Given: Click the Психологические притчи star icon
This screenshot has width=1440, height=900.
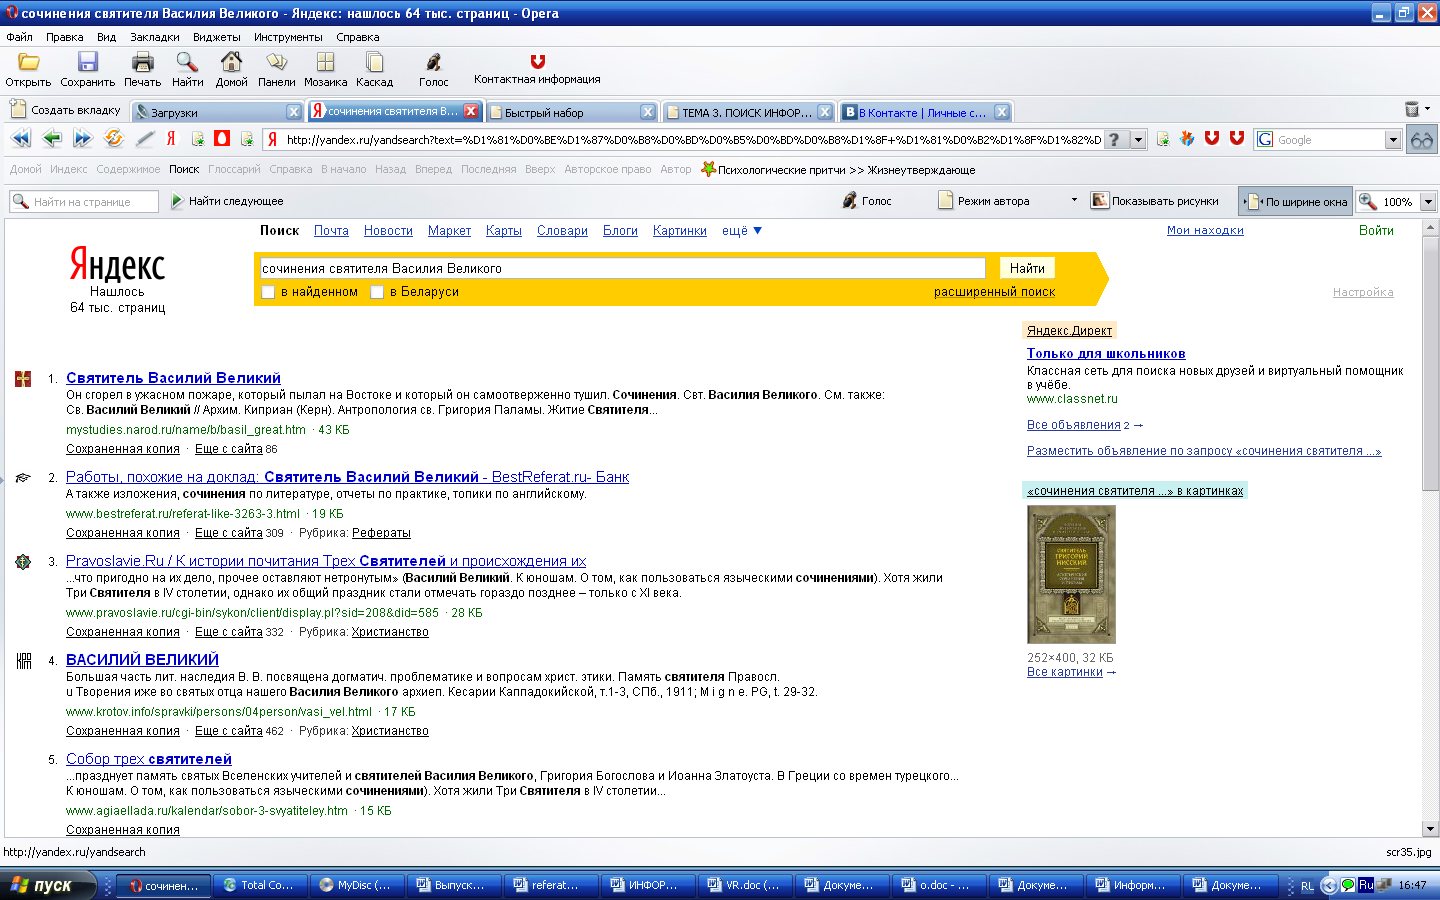Looking at the screenshot, I should tap(708, 169).
